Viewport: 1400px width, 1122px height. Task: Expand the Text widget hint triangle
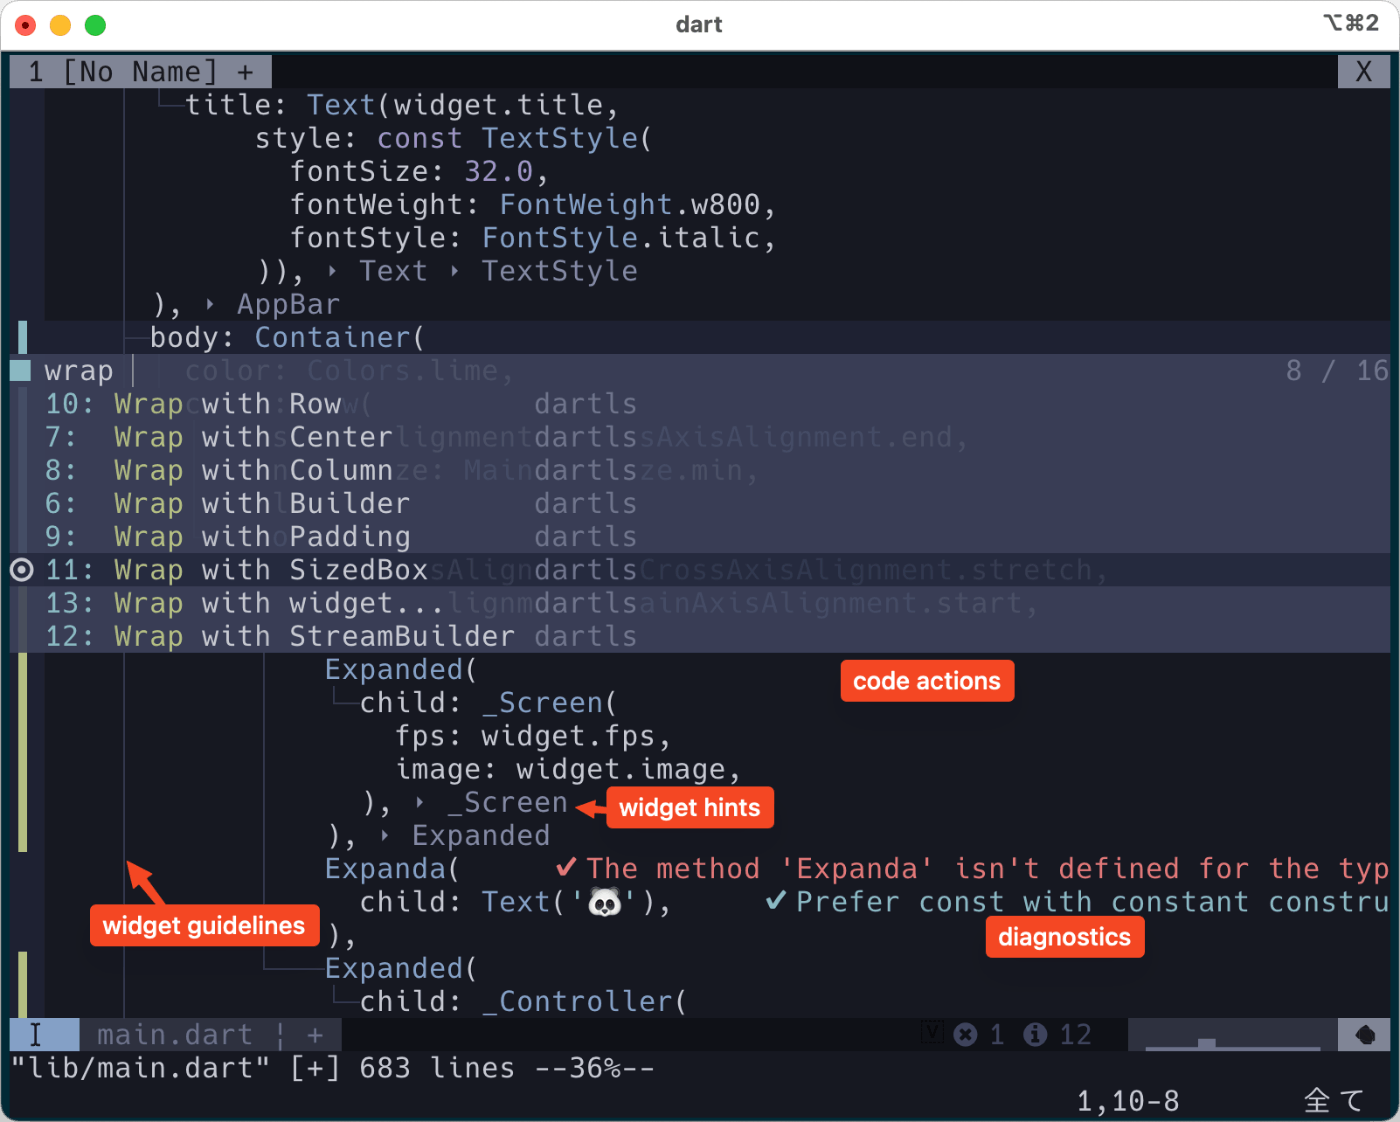(x=332, y=271)
